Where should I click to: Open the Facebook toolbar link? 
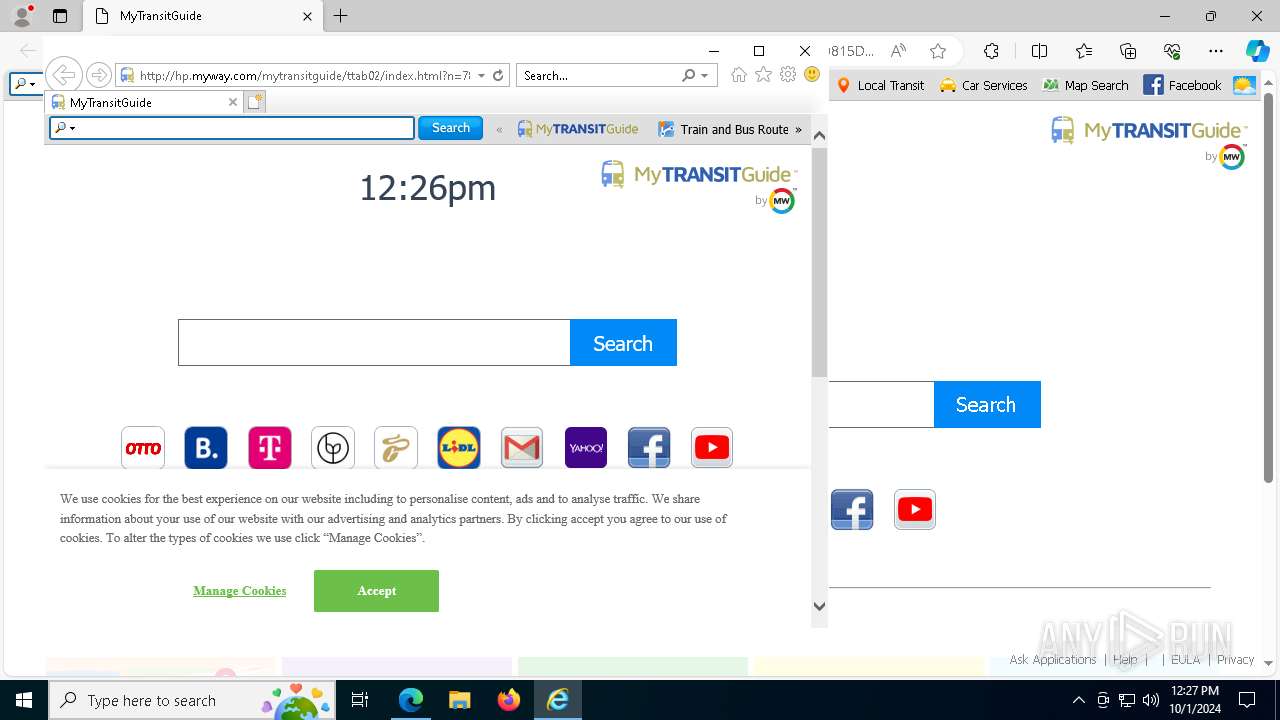coord(1182,85)
